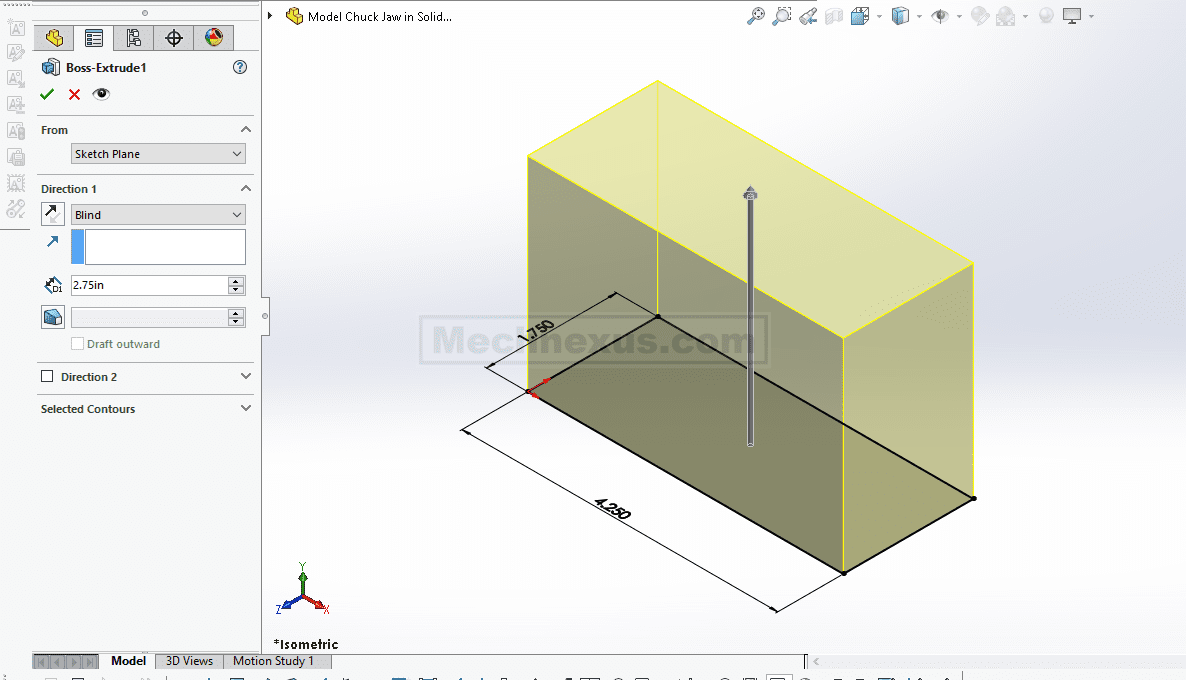This screenshot has width=1186, height=680.
Task: Select the 1.750 dimension text
Action: point(536,332)
